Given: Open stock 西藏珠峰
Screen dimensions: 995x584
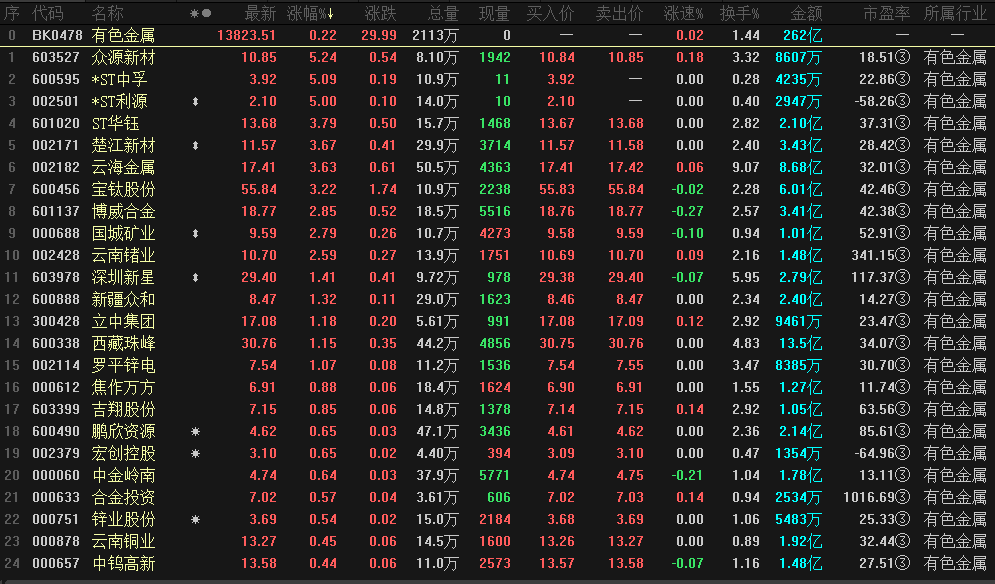Looking at the screenshot, I should pyautogui.click(x=123, y=343).
